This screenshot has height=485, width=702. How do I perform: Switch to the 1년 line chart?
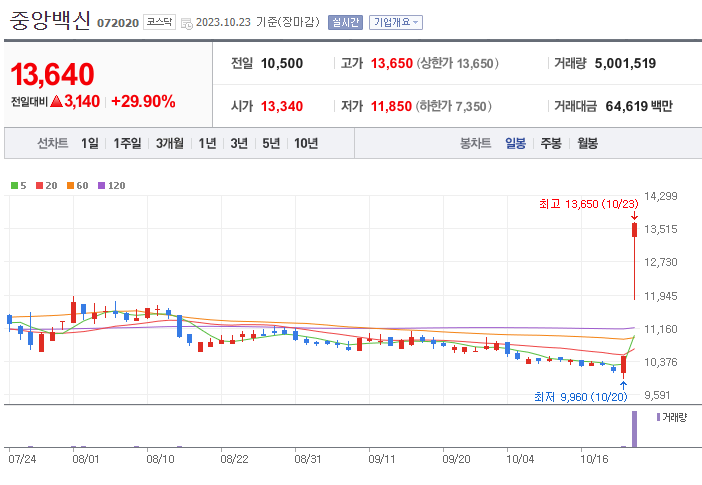[207, 143]
